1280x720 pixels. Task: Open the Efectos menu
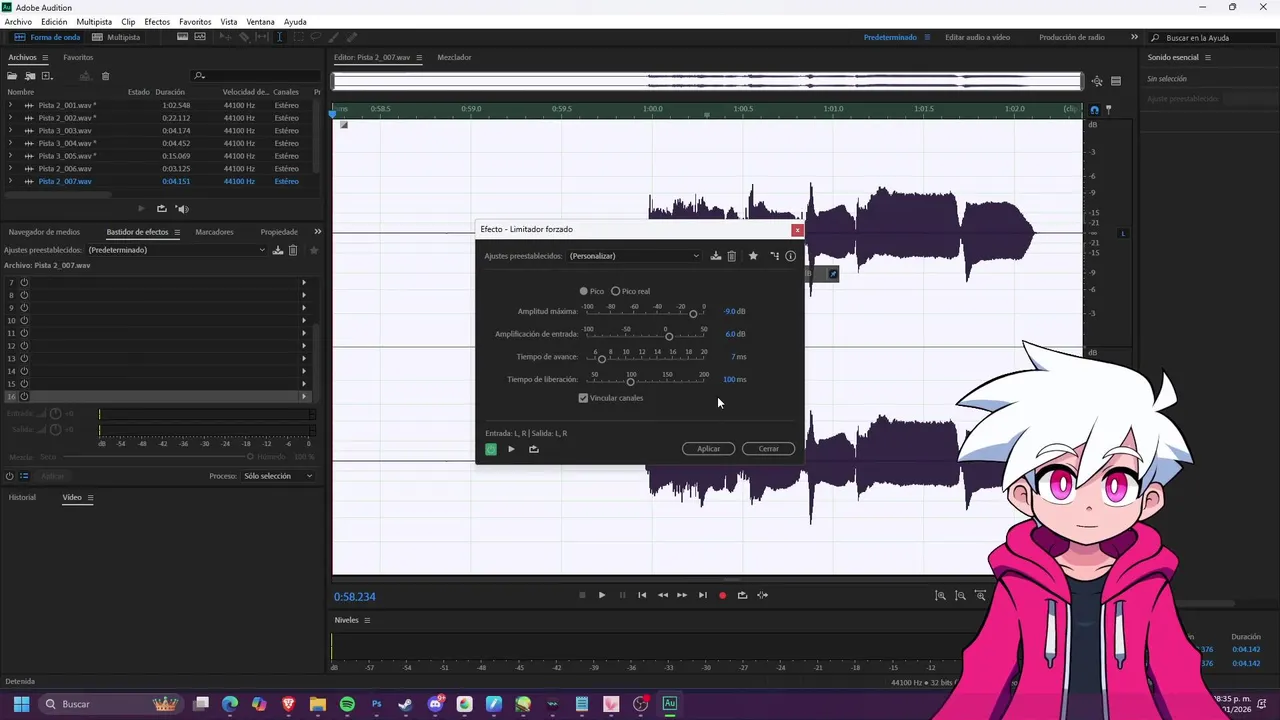click(157, 21)
